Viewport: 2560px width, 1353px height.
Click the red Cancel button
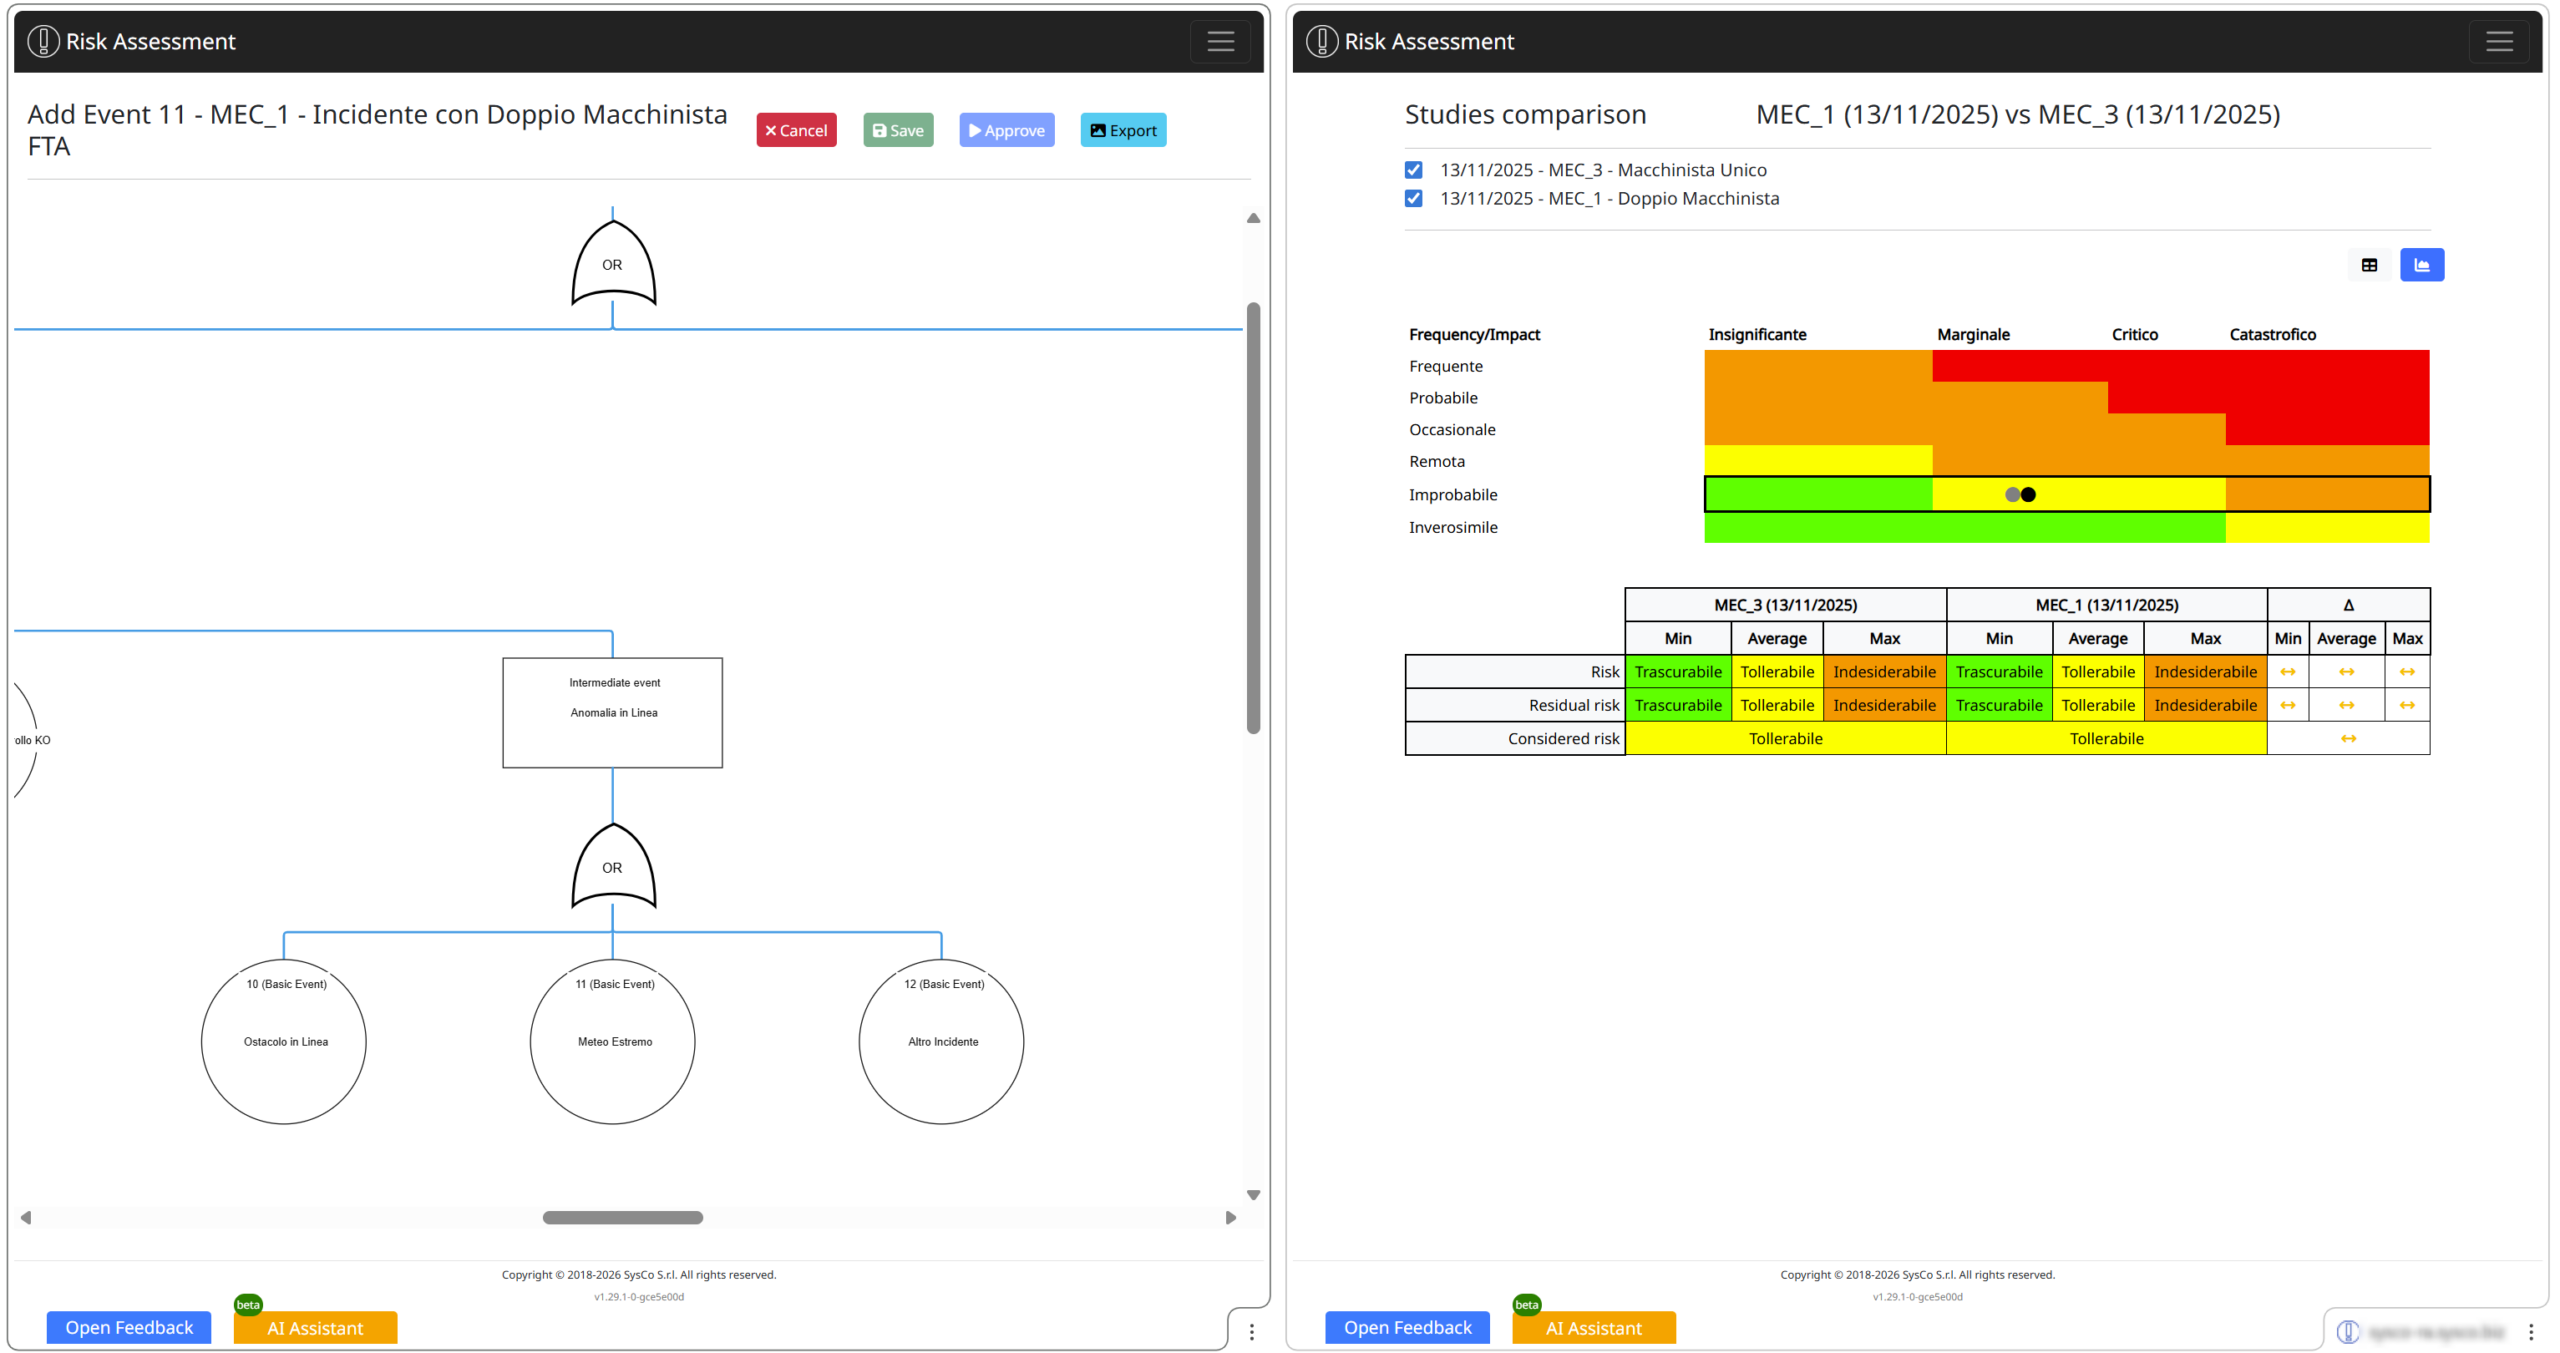(x=796, y=131)
